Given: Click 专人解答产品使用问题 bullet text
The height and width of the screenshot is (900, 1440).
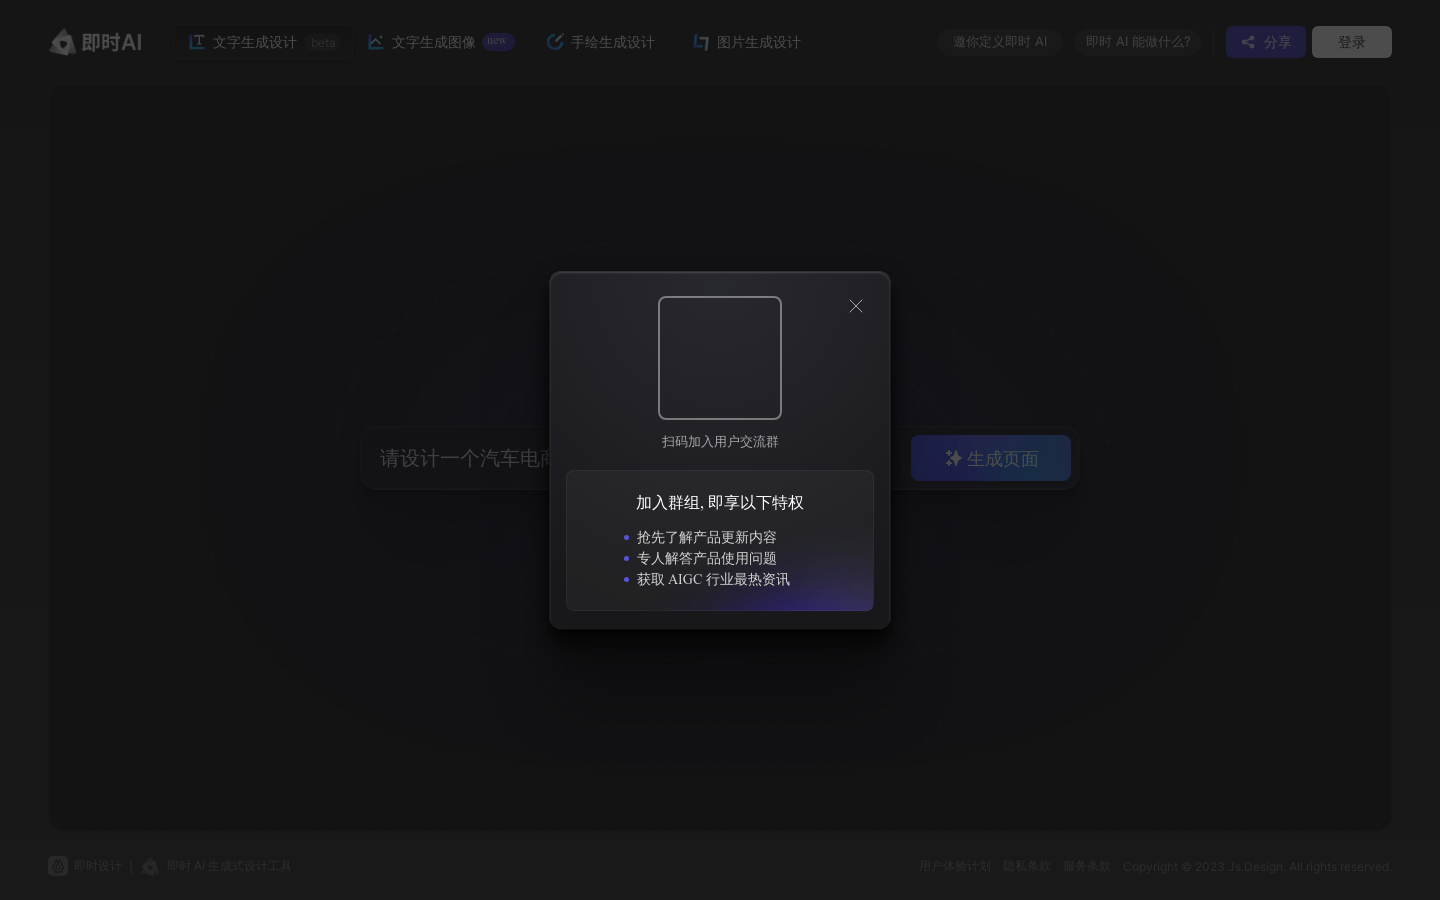Looking at the screenshot, I should tap(707, 558).
